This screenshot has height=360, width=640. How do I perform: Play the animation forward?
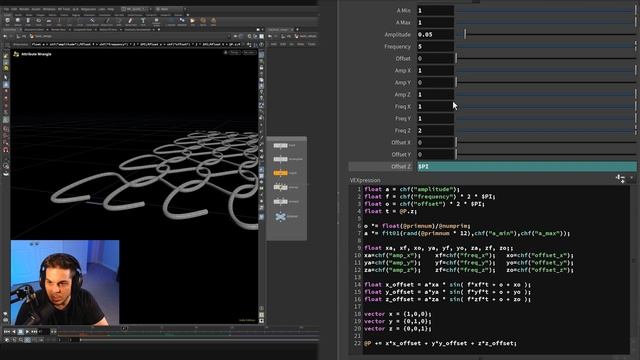(x=27, y=331)
